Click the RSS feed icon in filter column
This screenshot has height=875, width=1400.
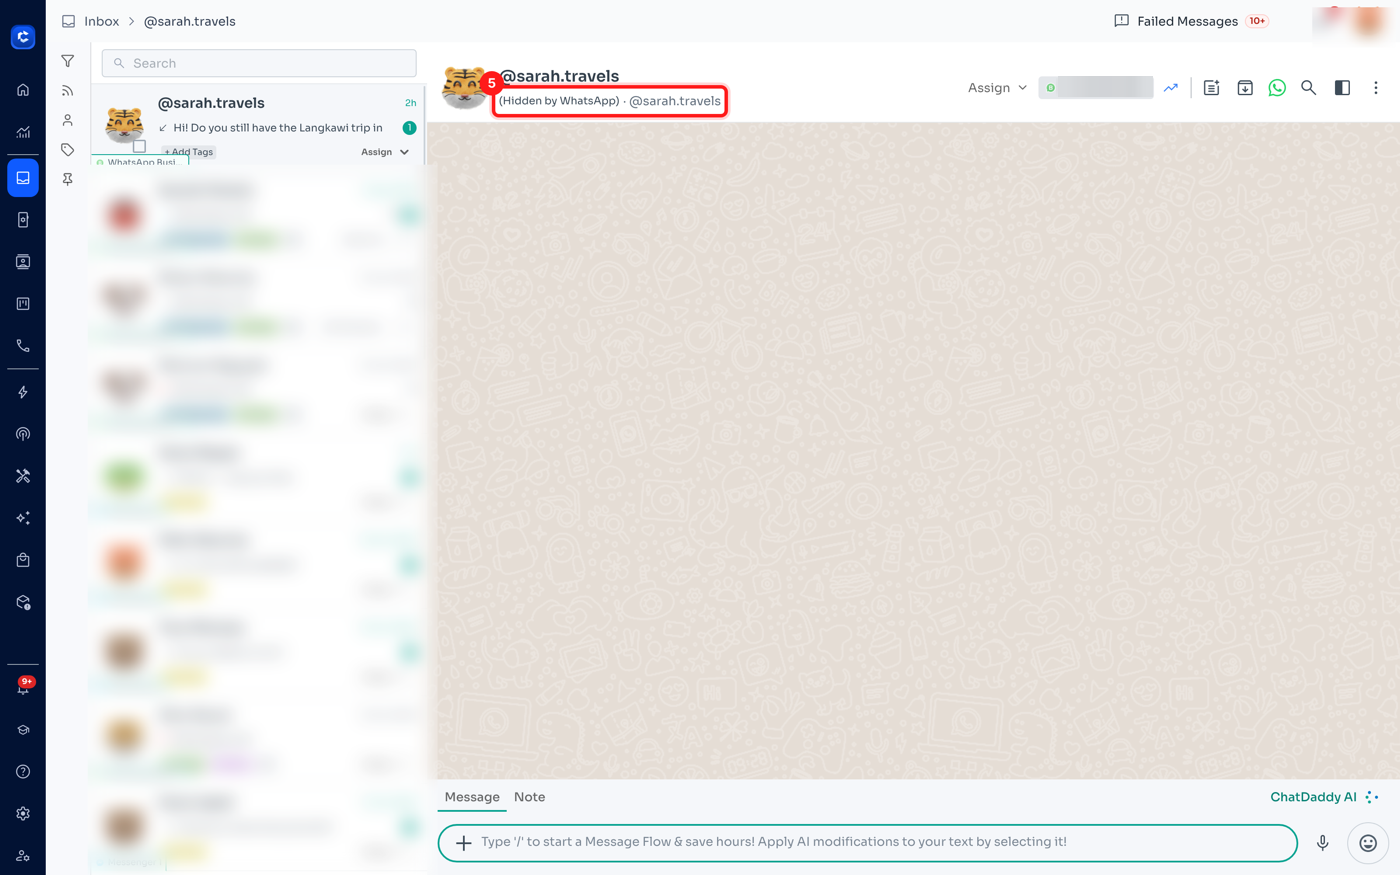point(68,91)
